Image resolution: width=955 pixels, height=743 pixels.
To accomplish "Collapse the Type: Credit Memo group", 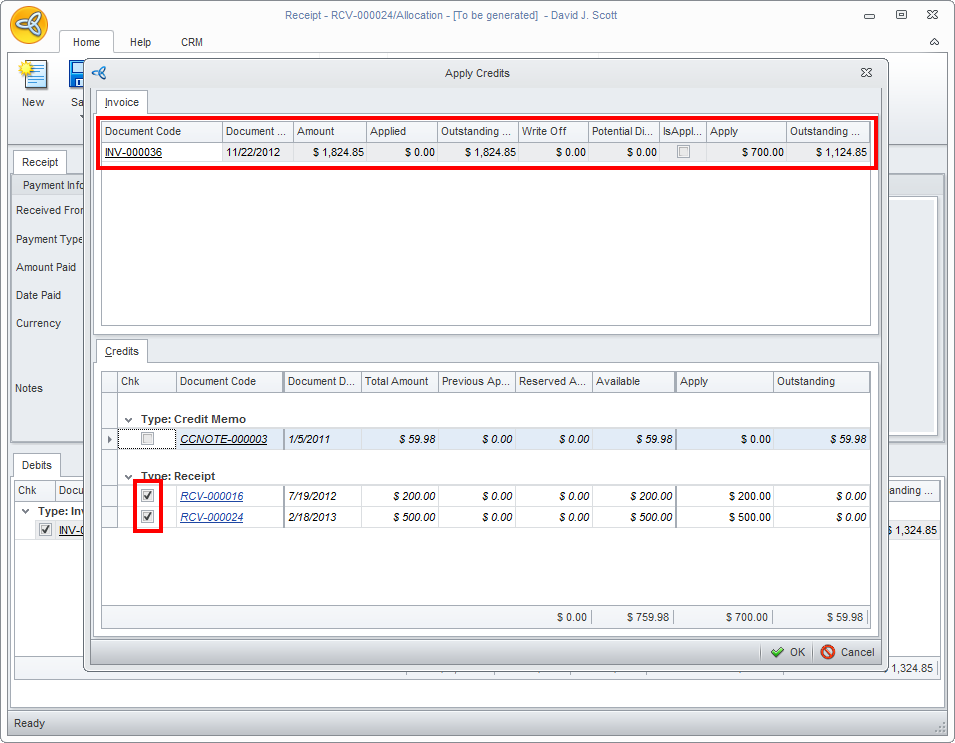I will pos(128,420).
